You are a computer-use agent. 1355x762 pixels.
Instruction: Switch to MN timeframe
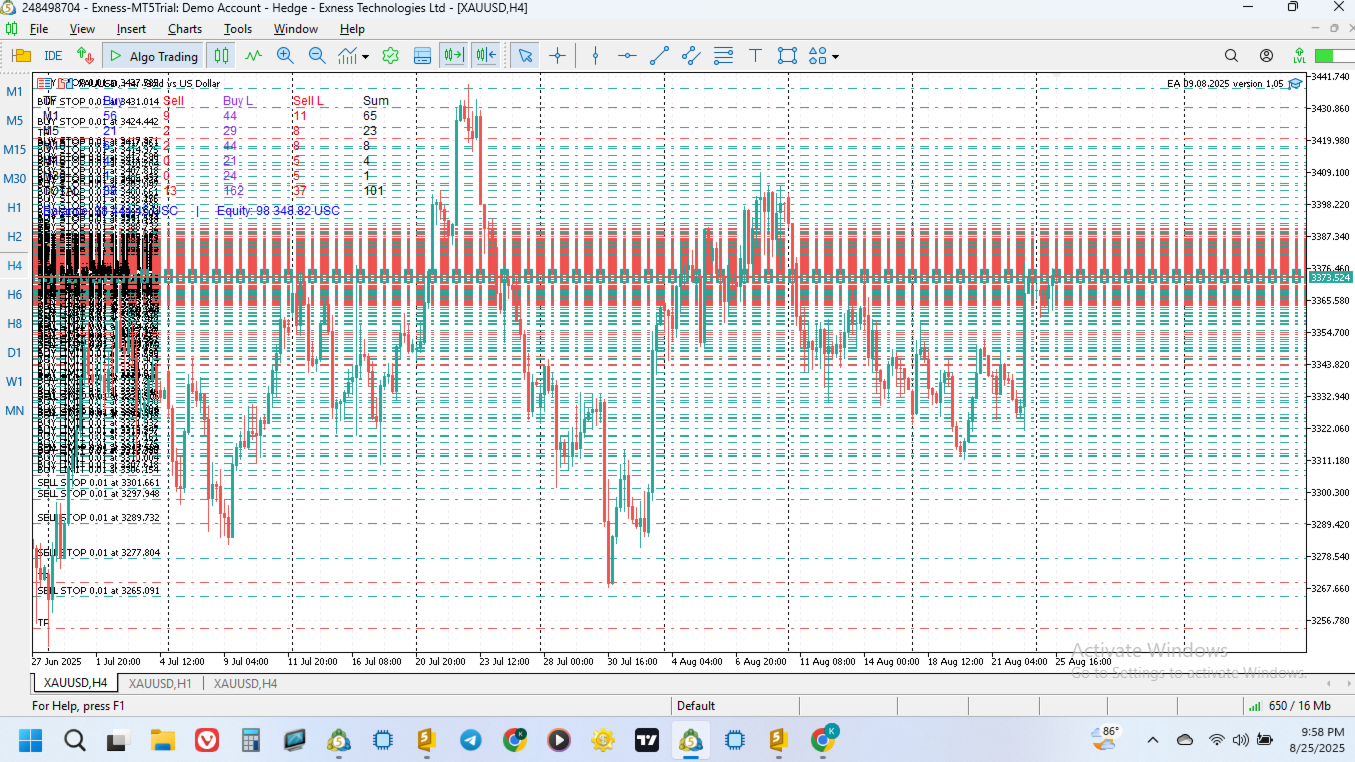pyautogui.click(x=14, y=411)
